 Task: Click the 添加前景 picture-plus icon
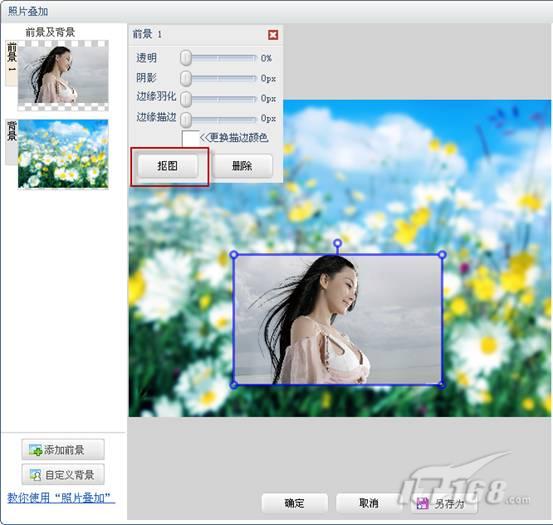tap(35, 450)
